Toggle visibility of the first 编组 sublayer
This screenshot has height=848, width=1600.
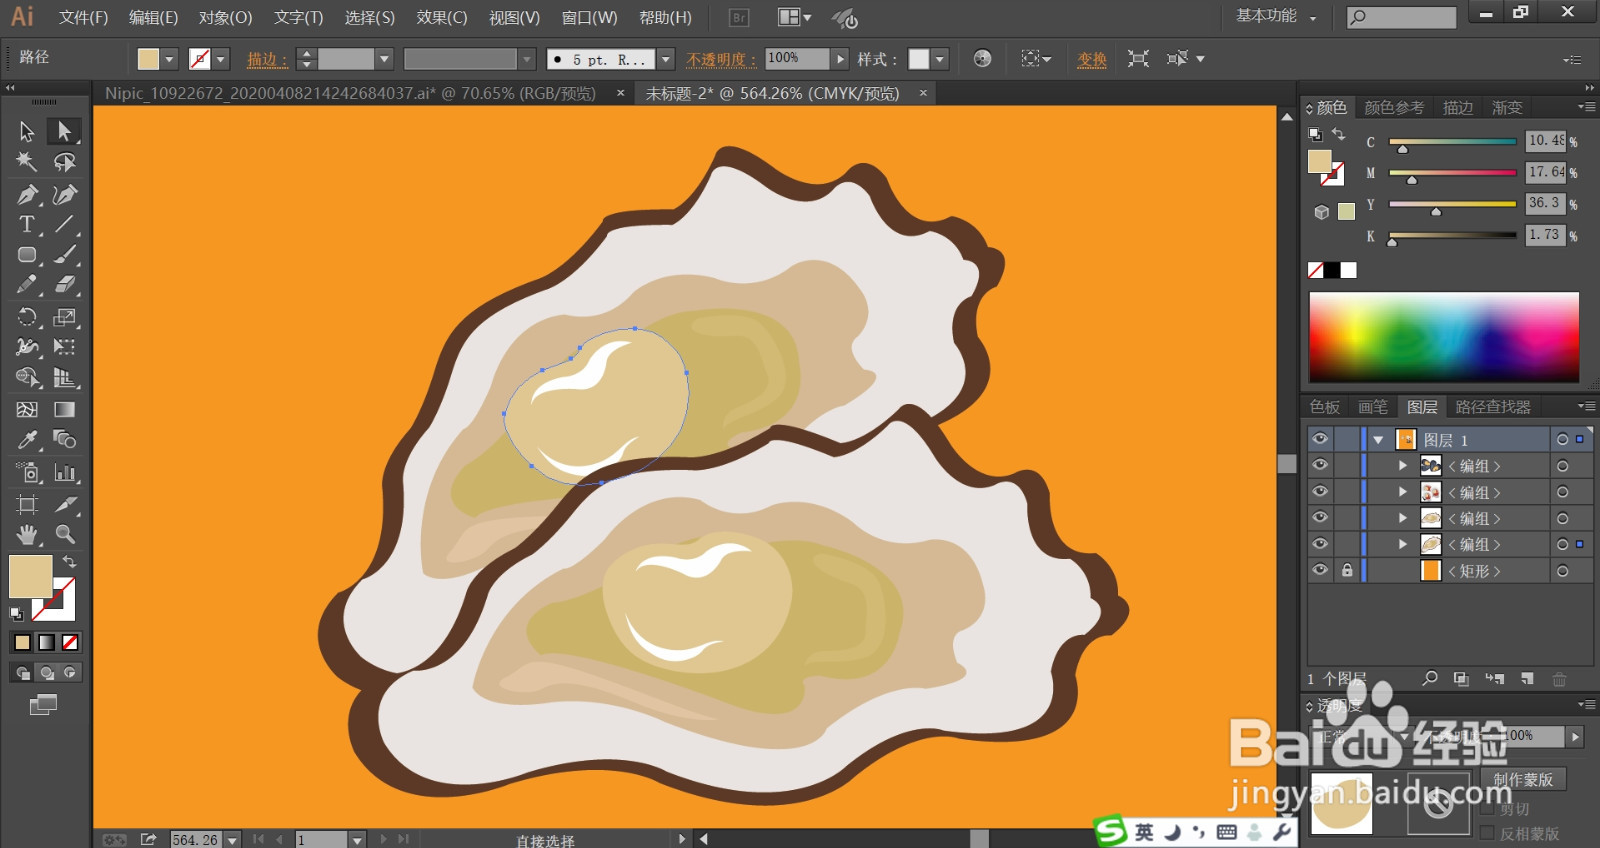[1320, 465]
